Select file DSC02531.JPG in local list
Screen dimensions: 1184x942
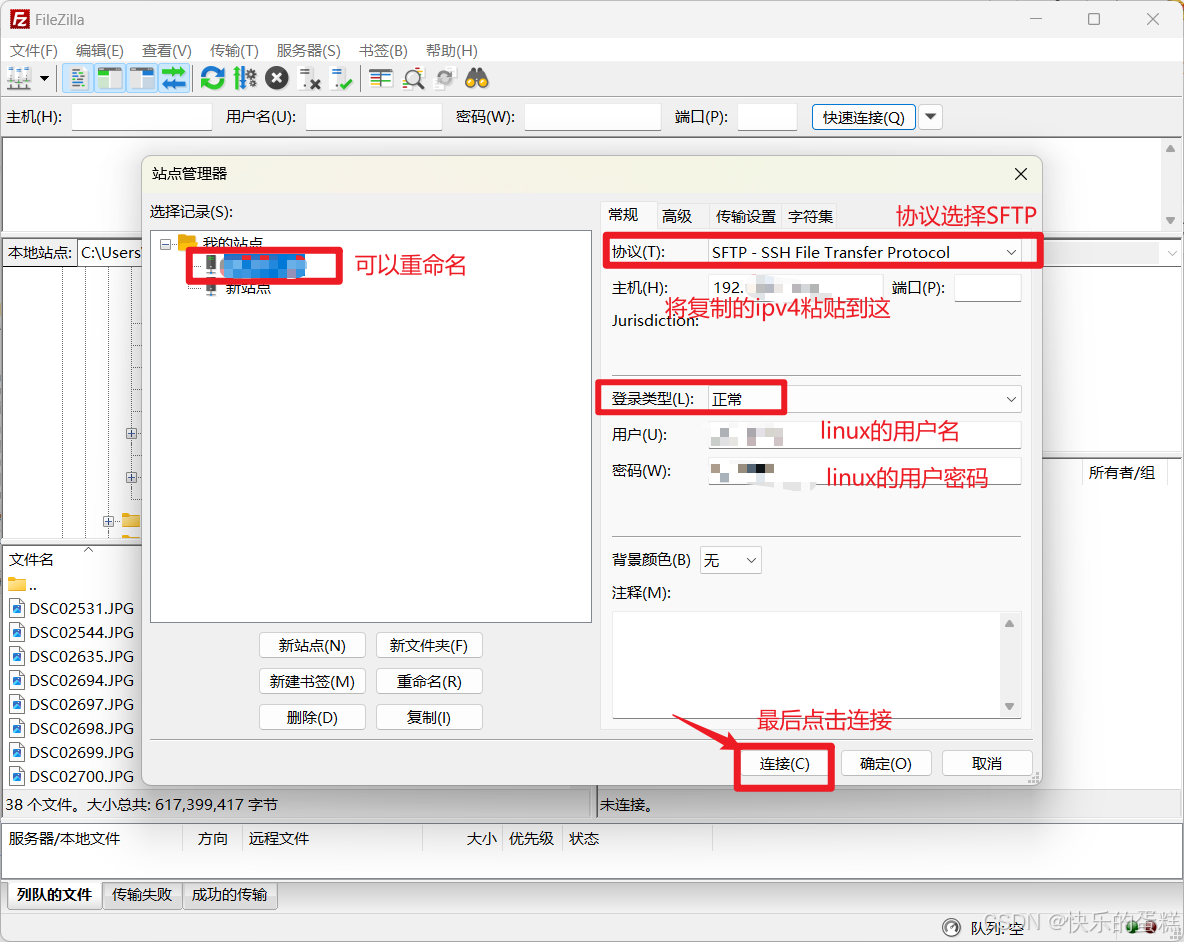point(74,608)
